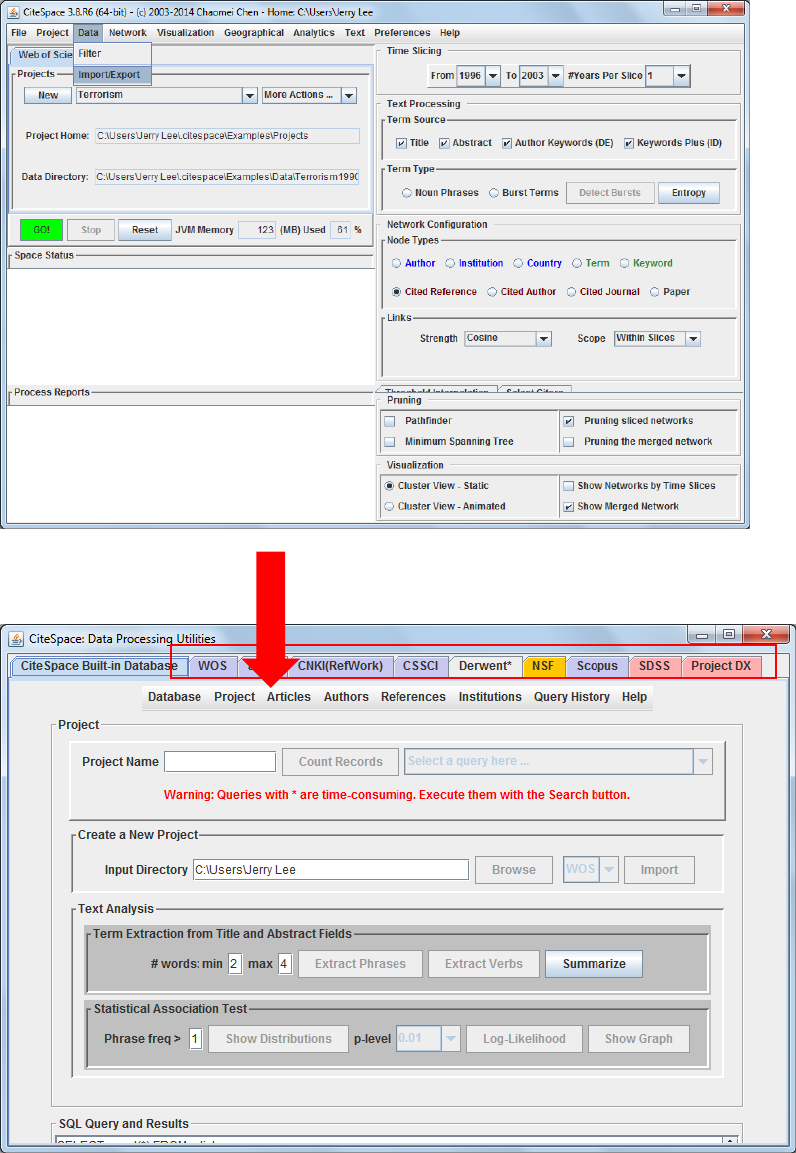Image resolution: width=796 pixels, height=1153 pixels.
Task: Open the Strength Cosine dropdown
Action: pyautogui.click(x=543, y=338)
